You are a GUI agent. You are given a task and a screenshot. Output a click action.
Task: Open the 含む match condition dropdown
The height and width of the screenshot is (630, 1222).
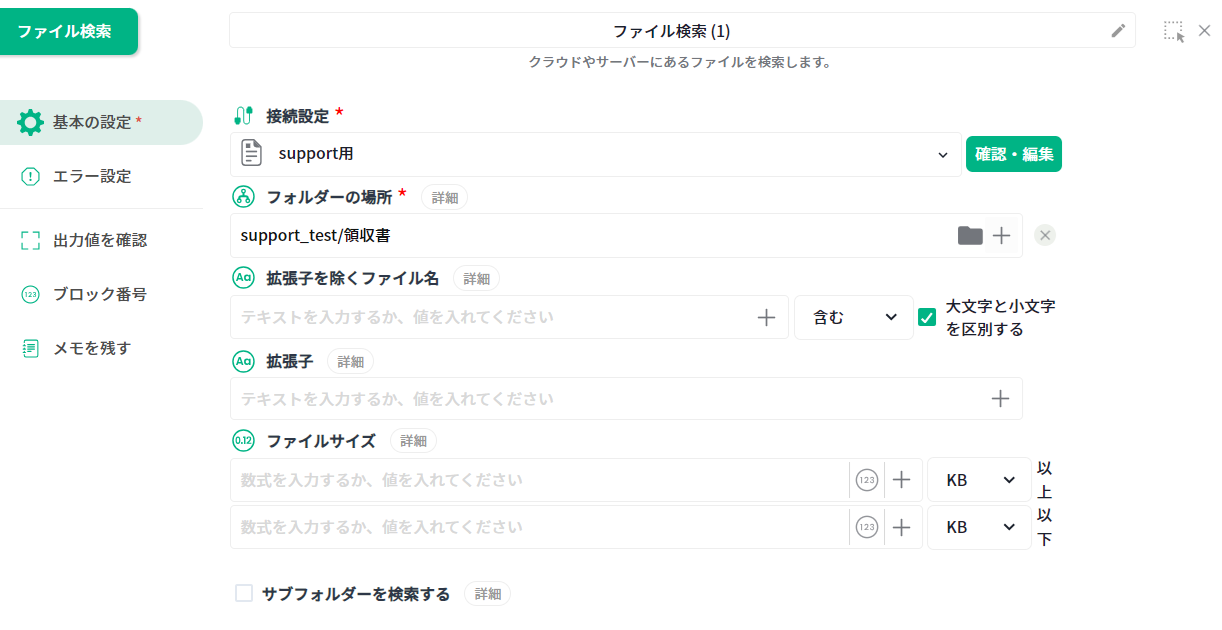click(x=853, y=317)
